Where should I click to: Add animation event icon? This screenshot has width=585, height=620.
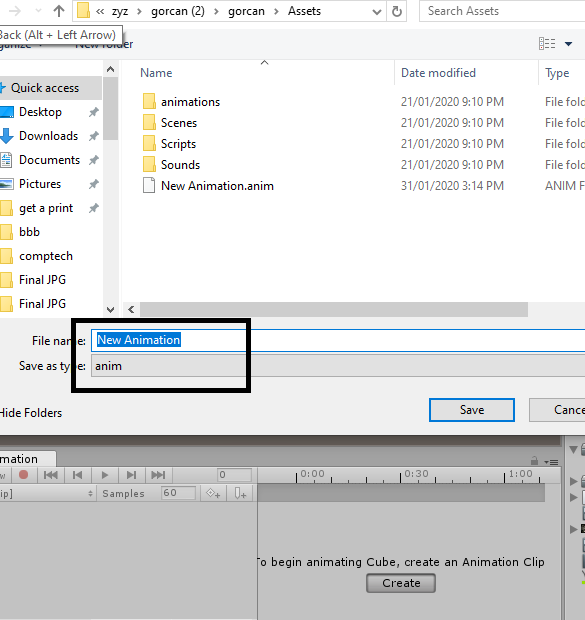click(240, 493)
